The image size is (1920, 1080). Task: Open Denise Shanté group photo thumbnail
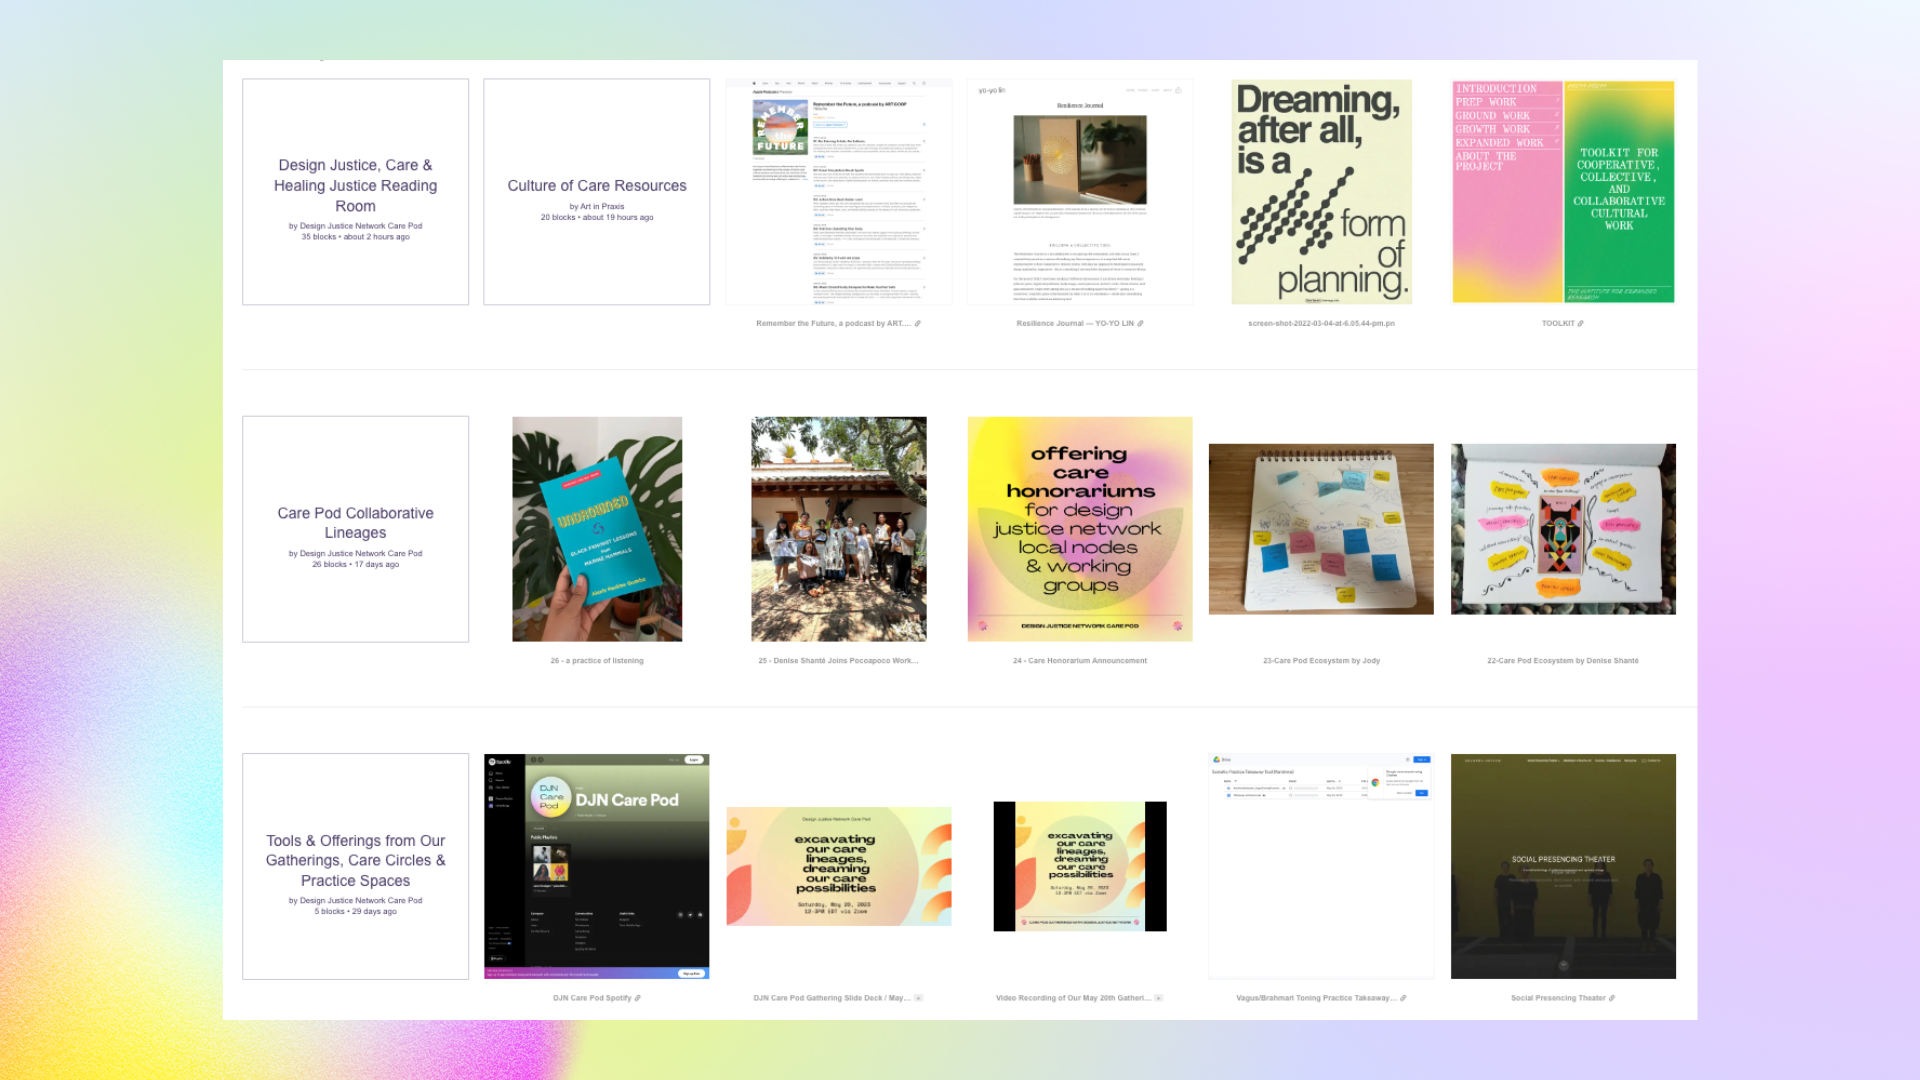838,529
